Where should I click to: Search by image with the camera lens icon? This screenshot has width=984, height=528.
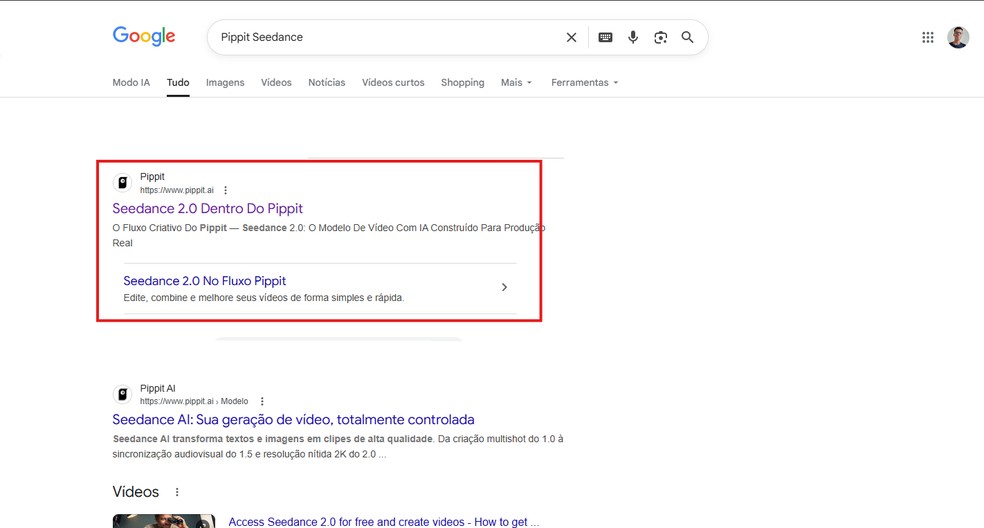(660, 38)
